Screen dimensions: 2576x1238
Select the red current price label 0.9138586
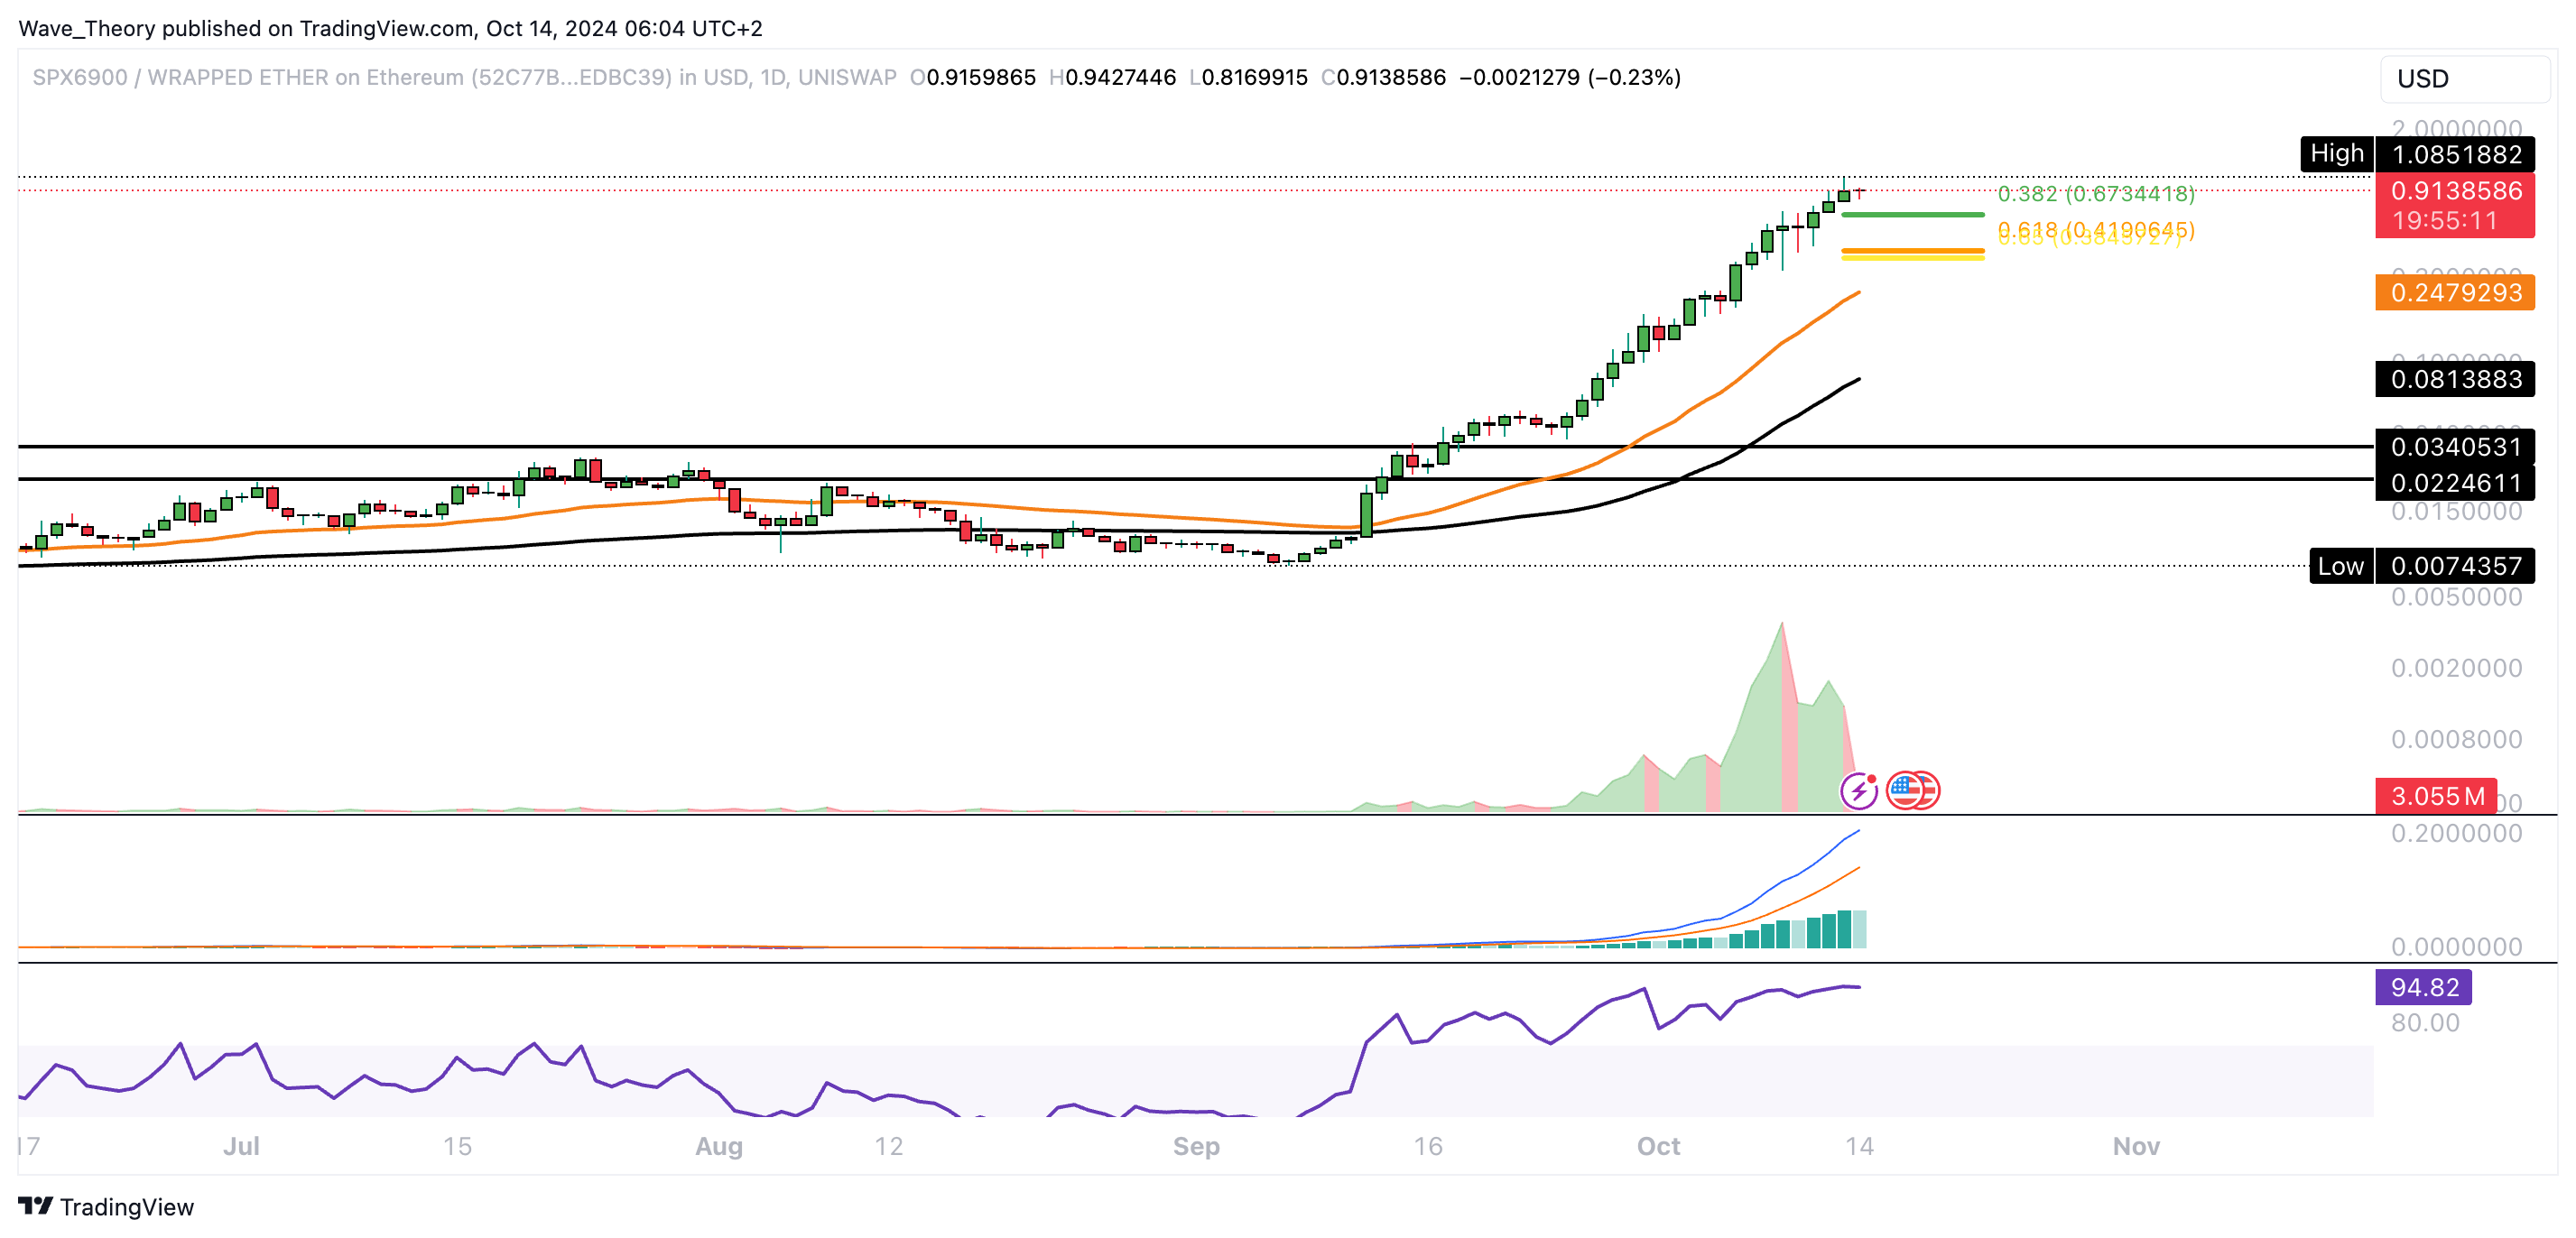[2455, 191]
